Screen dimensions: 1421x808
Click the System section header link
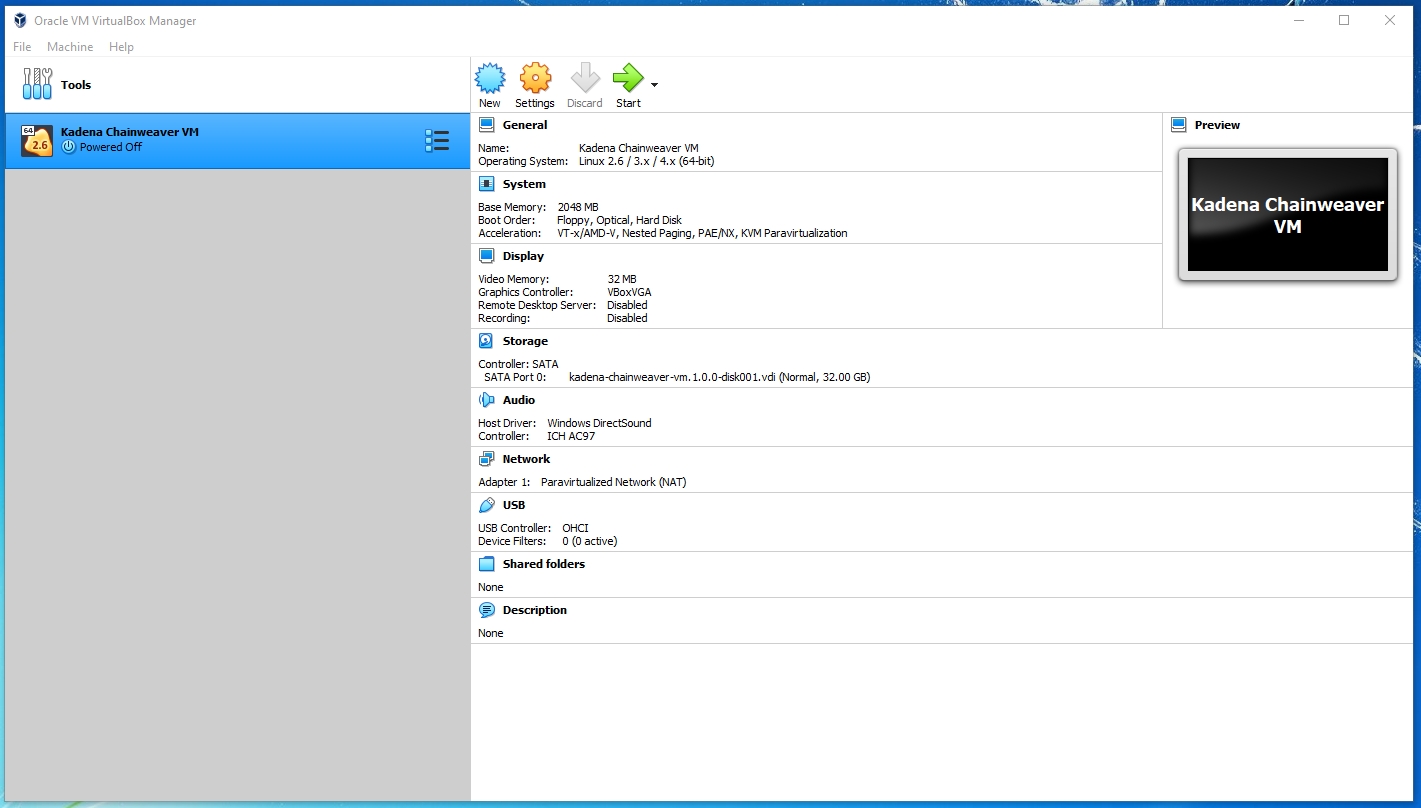524,184
